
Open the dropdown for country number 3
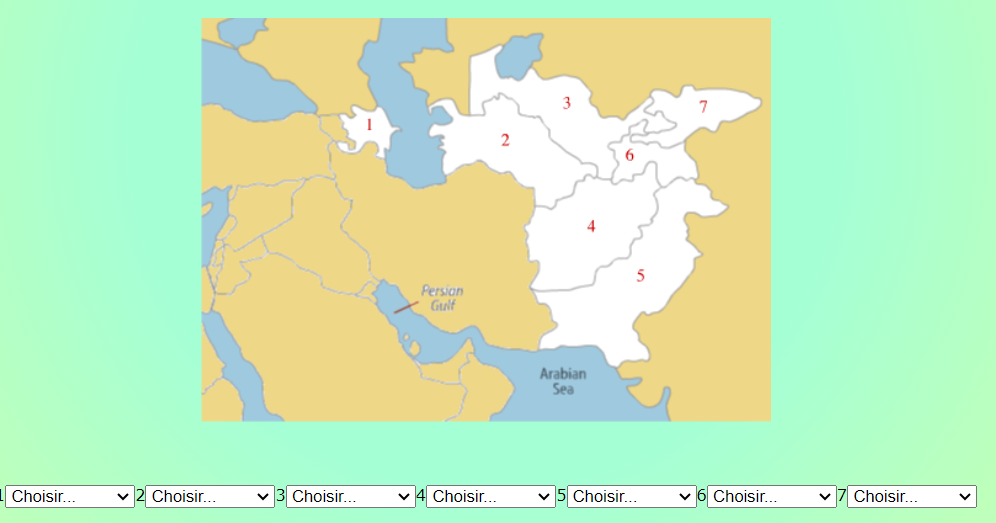point(350,496)
